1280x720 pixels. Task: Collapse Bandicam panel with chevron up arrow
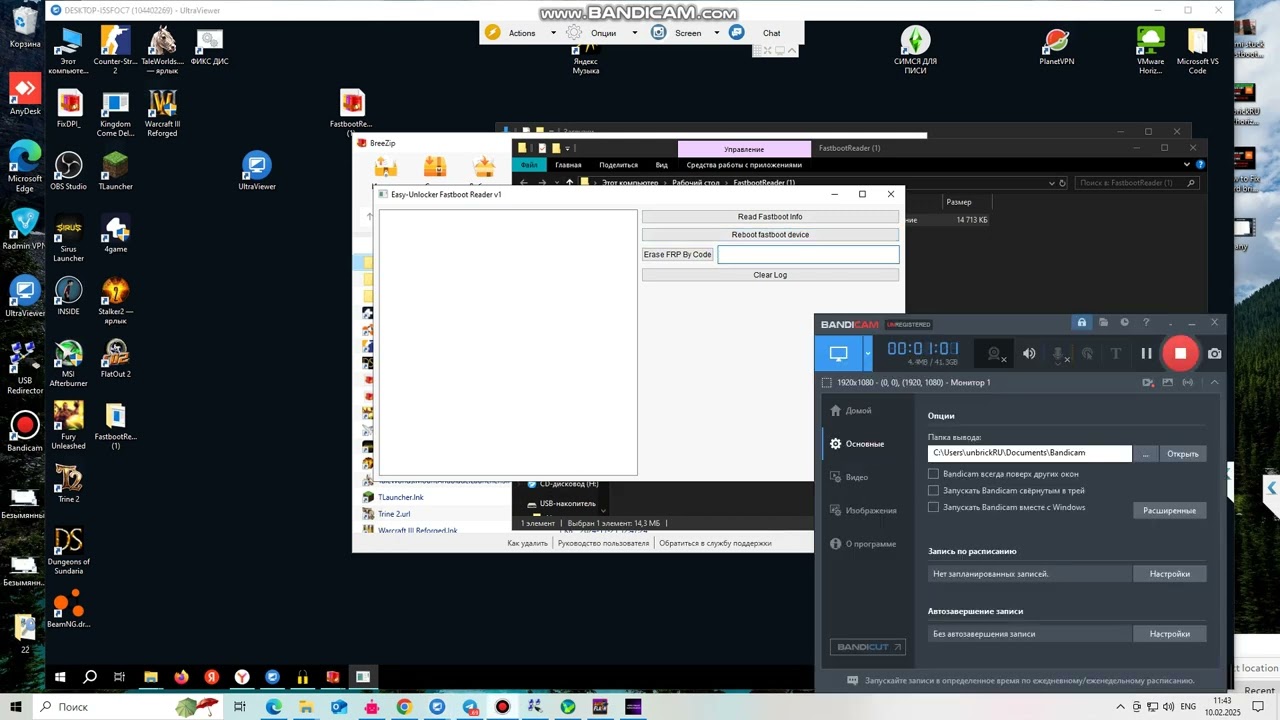click(1214, 382)
